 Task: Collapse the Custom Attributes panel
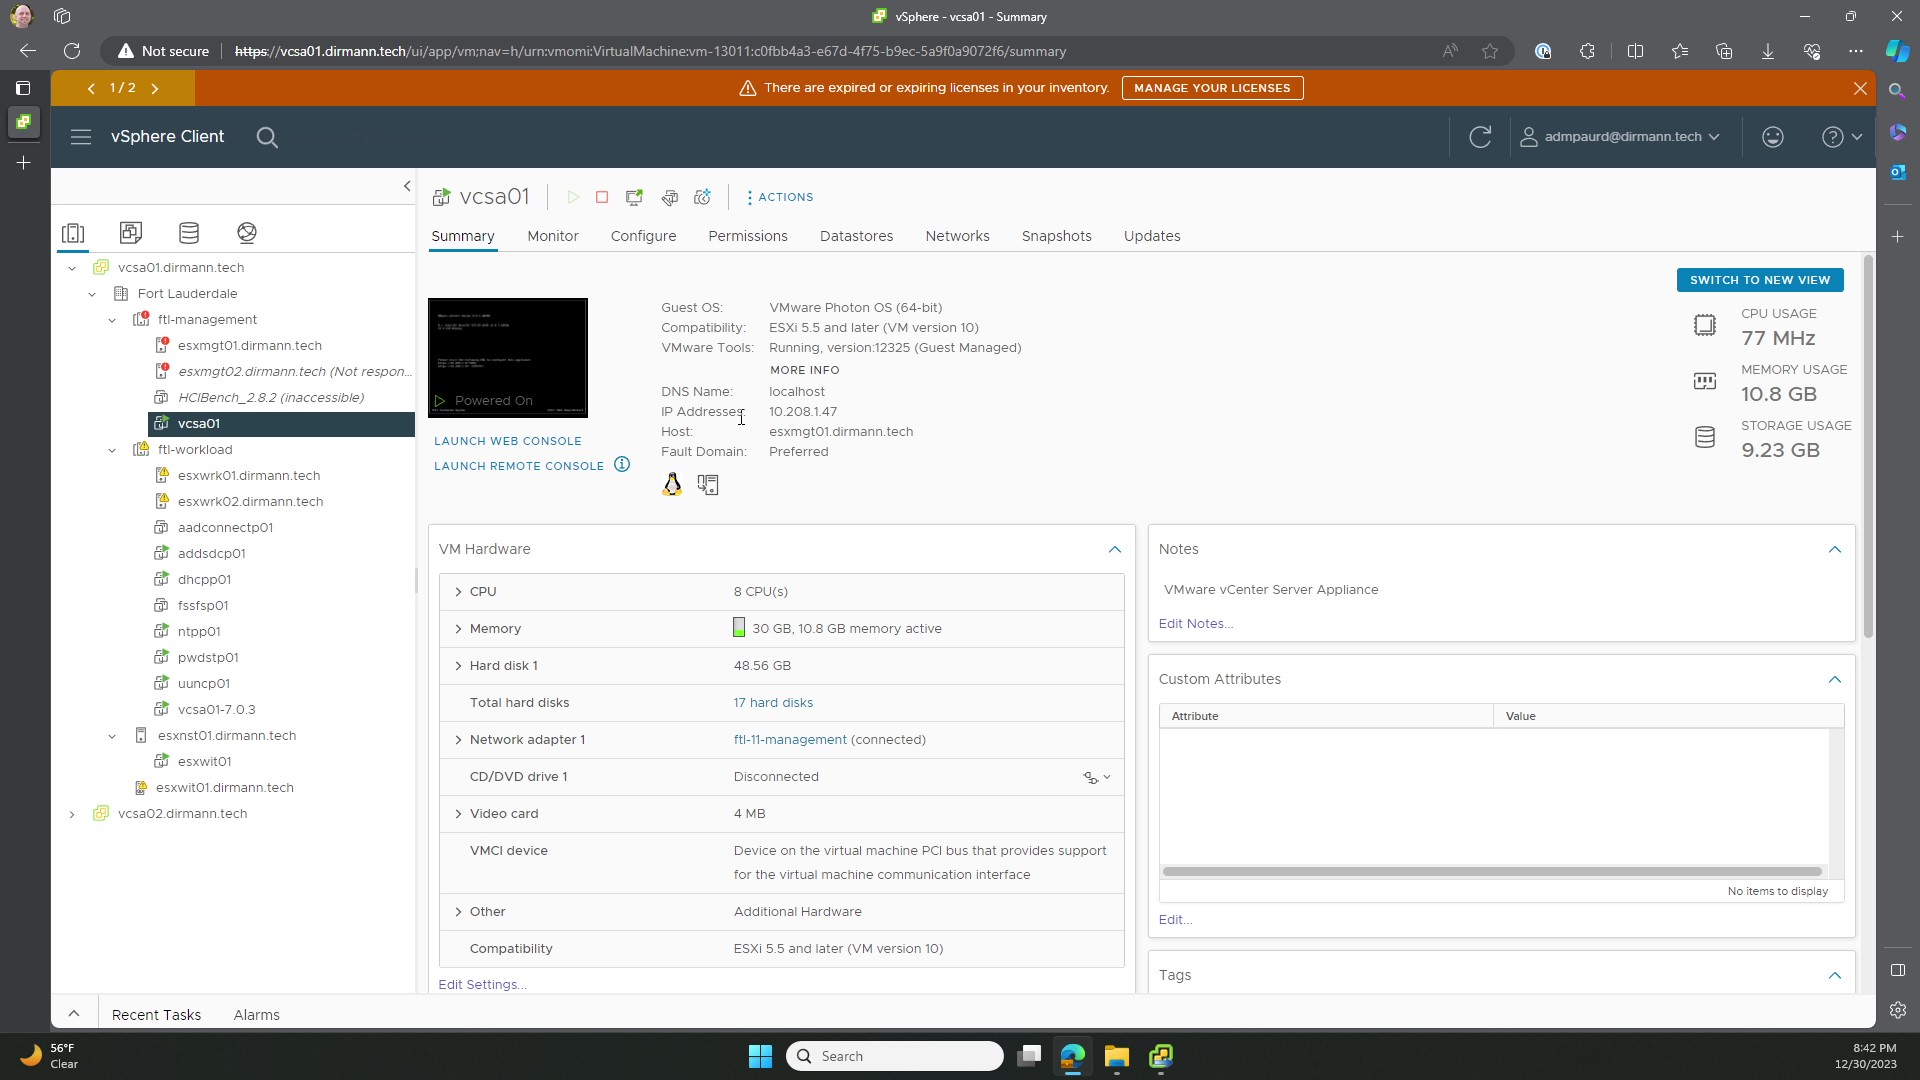pyautogui.click(x=1835, y=679)
